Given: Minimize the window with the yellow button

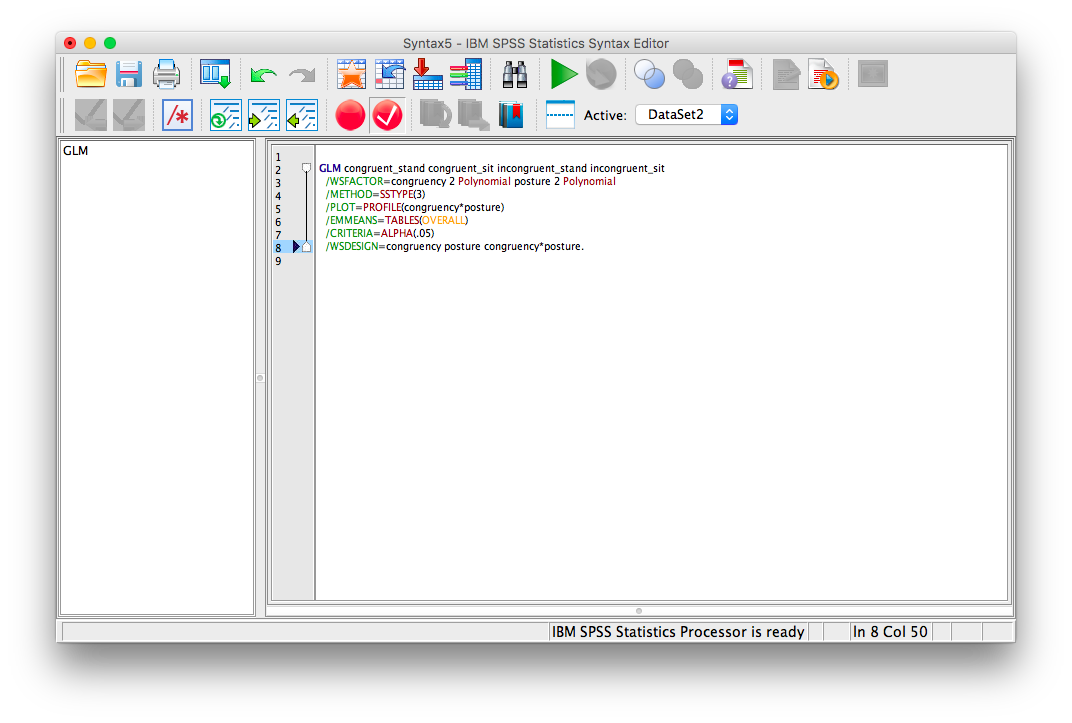Looking at the screenshot, I should pos(90,43).
